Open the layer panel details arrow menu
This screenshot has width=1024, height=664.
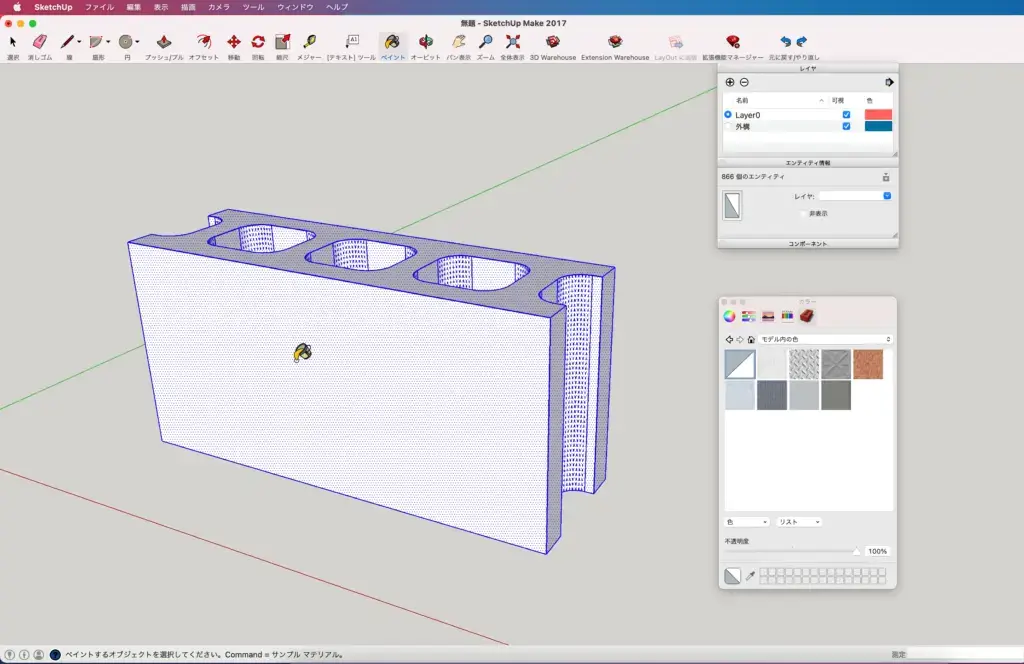[889, 82]
